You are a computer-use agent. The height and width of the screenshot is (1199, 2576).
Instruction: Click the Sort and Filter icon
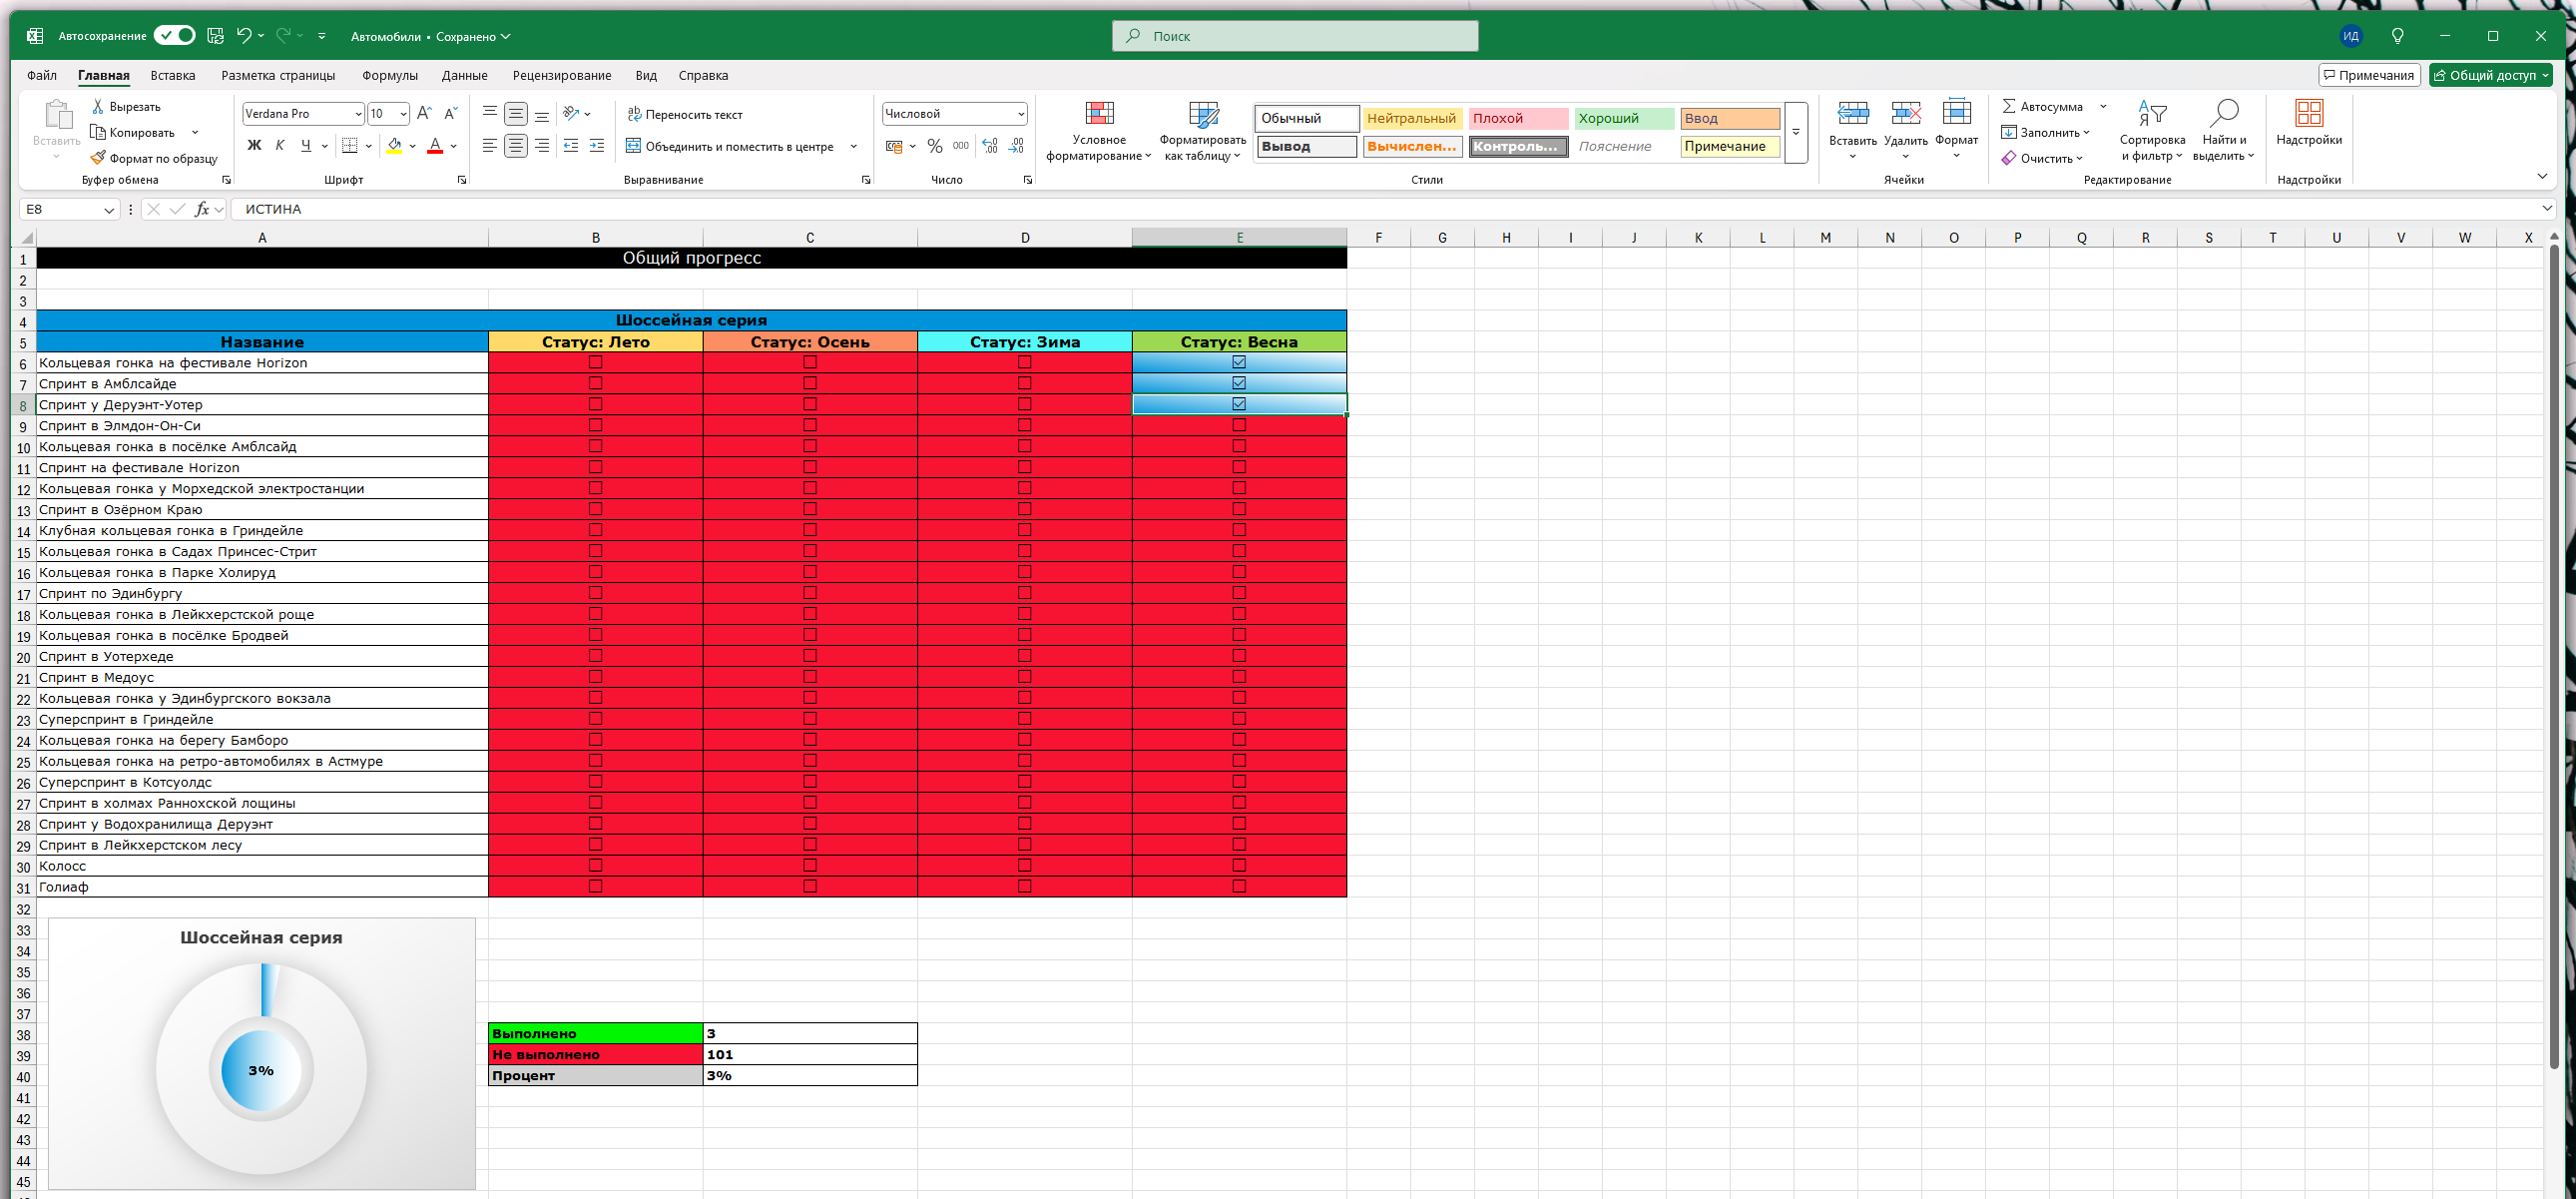pos(2151,114)
